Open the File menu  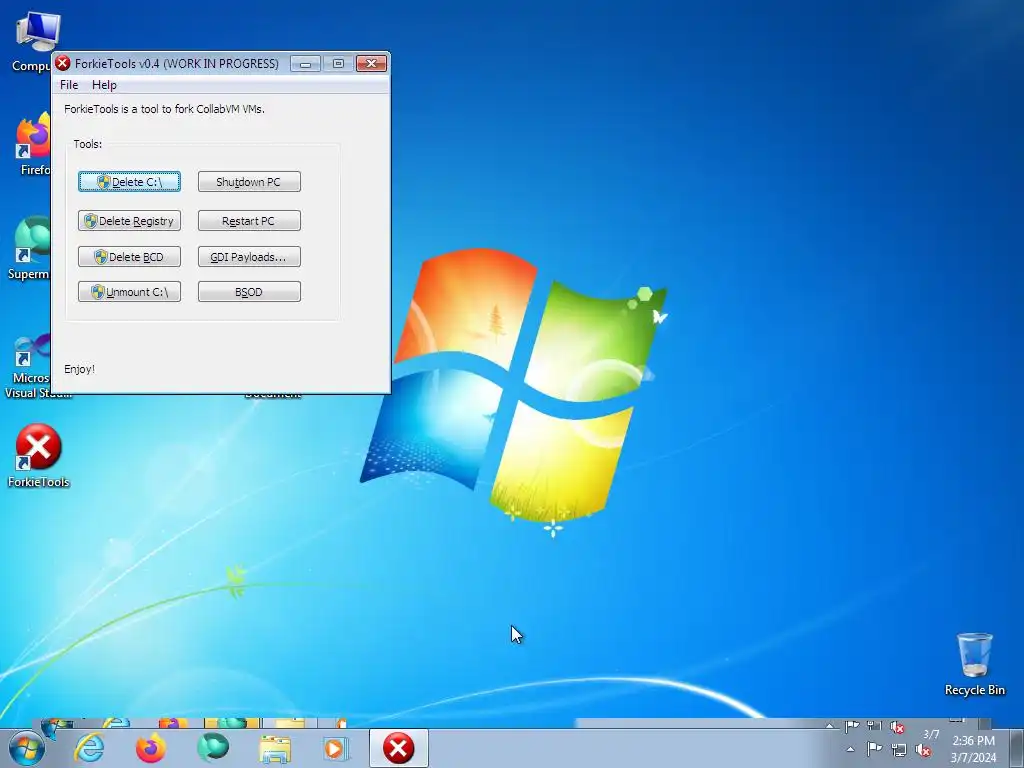tap(69, 85)
